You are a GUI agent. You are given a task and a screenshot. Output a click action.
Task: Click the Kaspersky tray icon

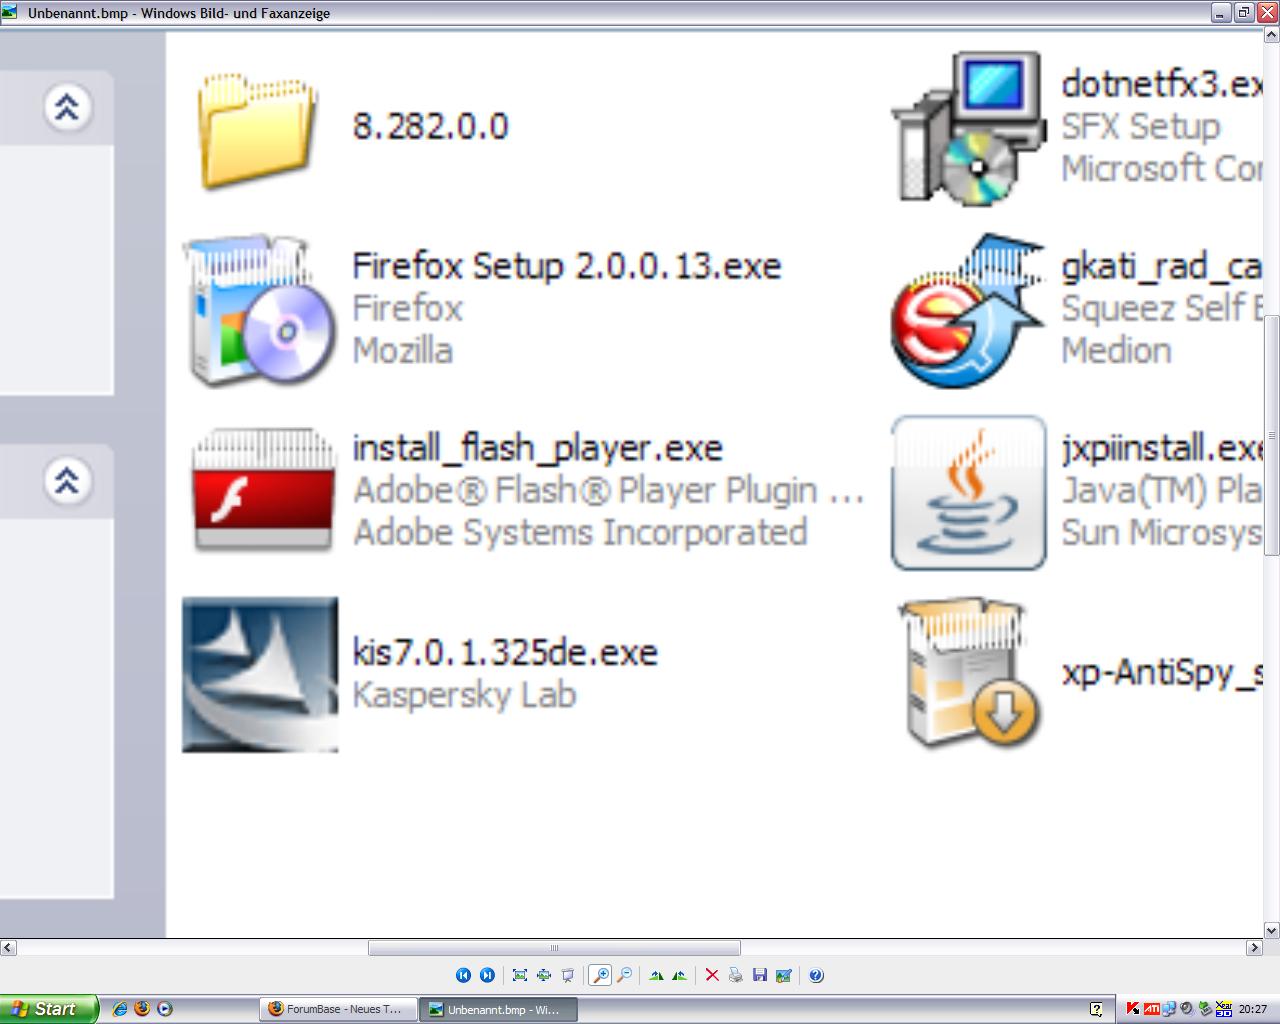click(1133, 1009)
